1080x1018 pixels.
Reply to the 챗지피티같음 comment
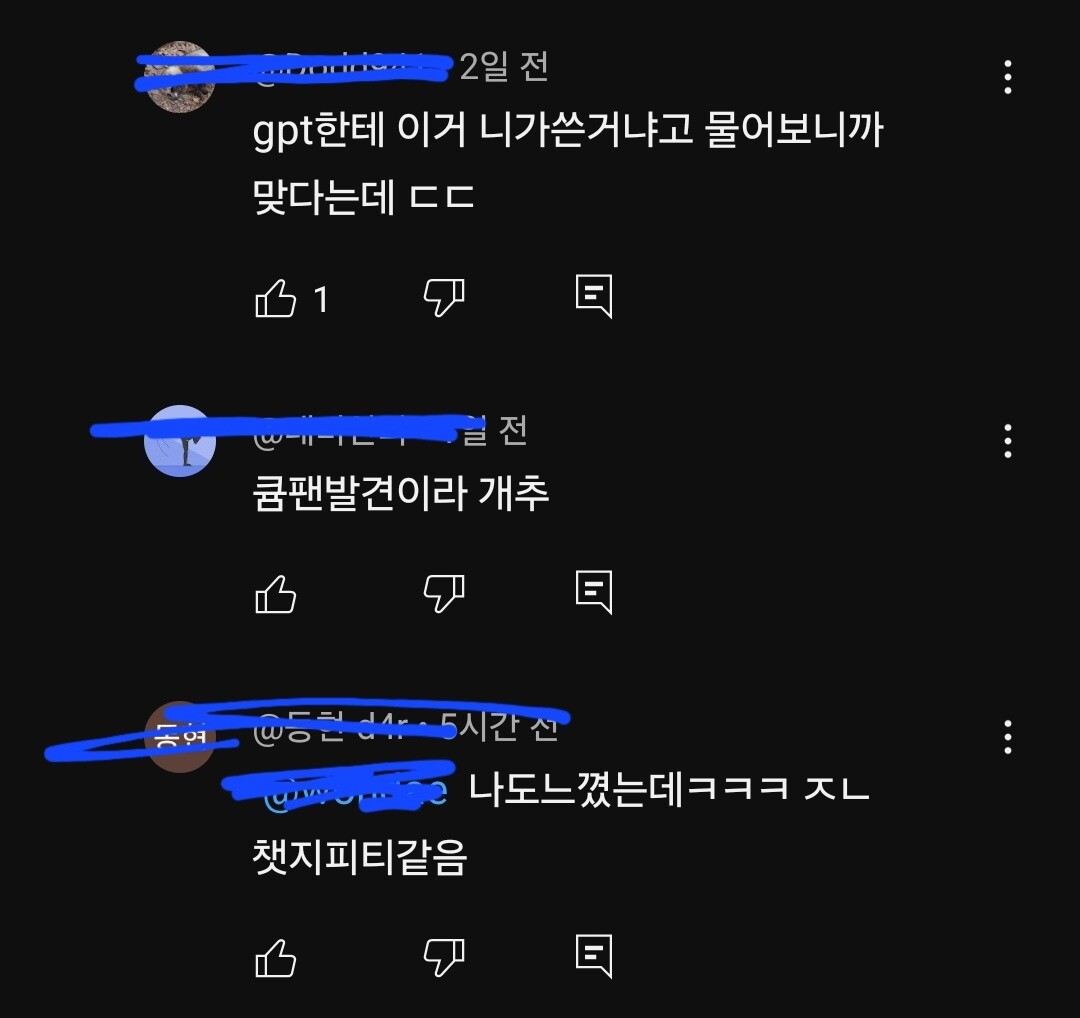594,957
